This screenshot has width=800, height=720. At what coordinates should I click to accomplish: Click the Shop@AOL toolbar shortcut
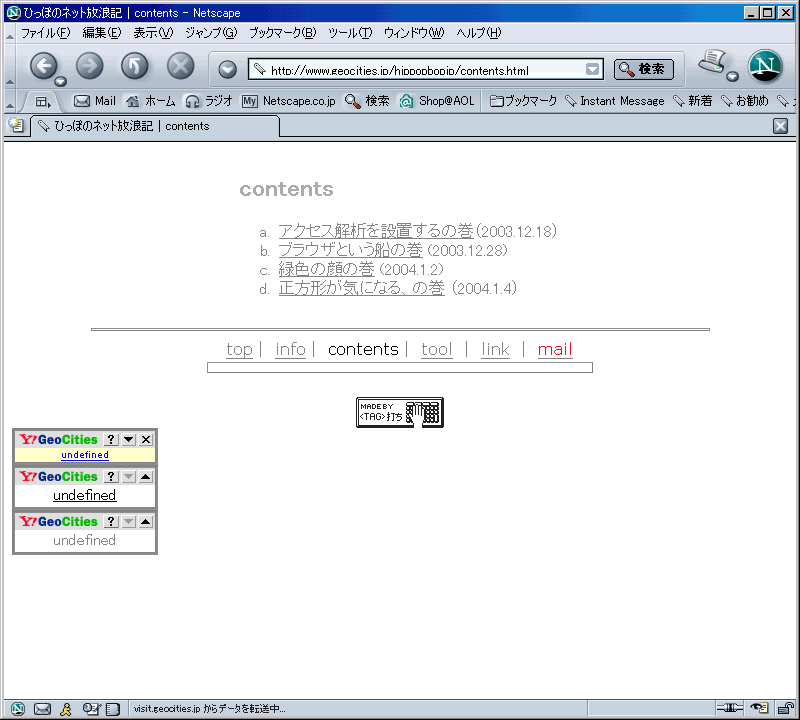(x=437, y=101)
